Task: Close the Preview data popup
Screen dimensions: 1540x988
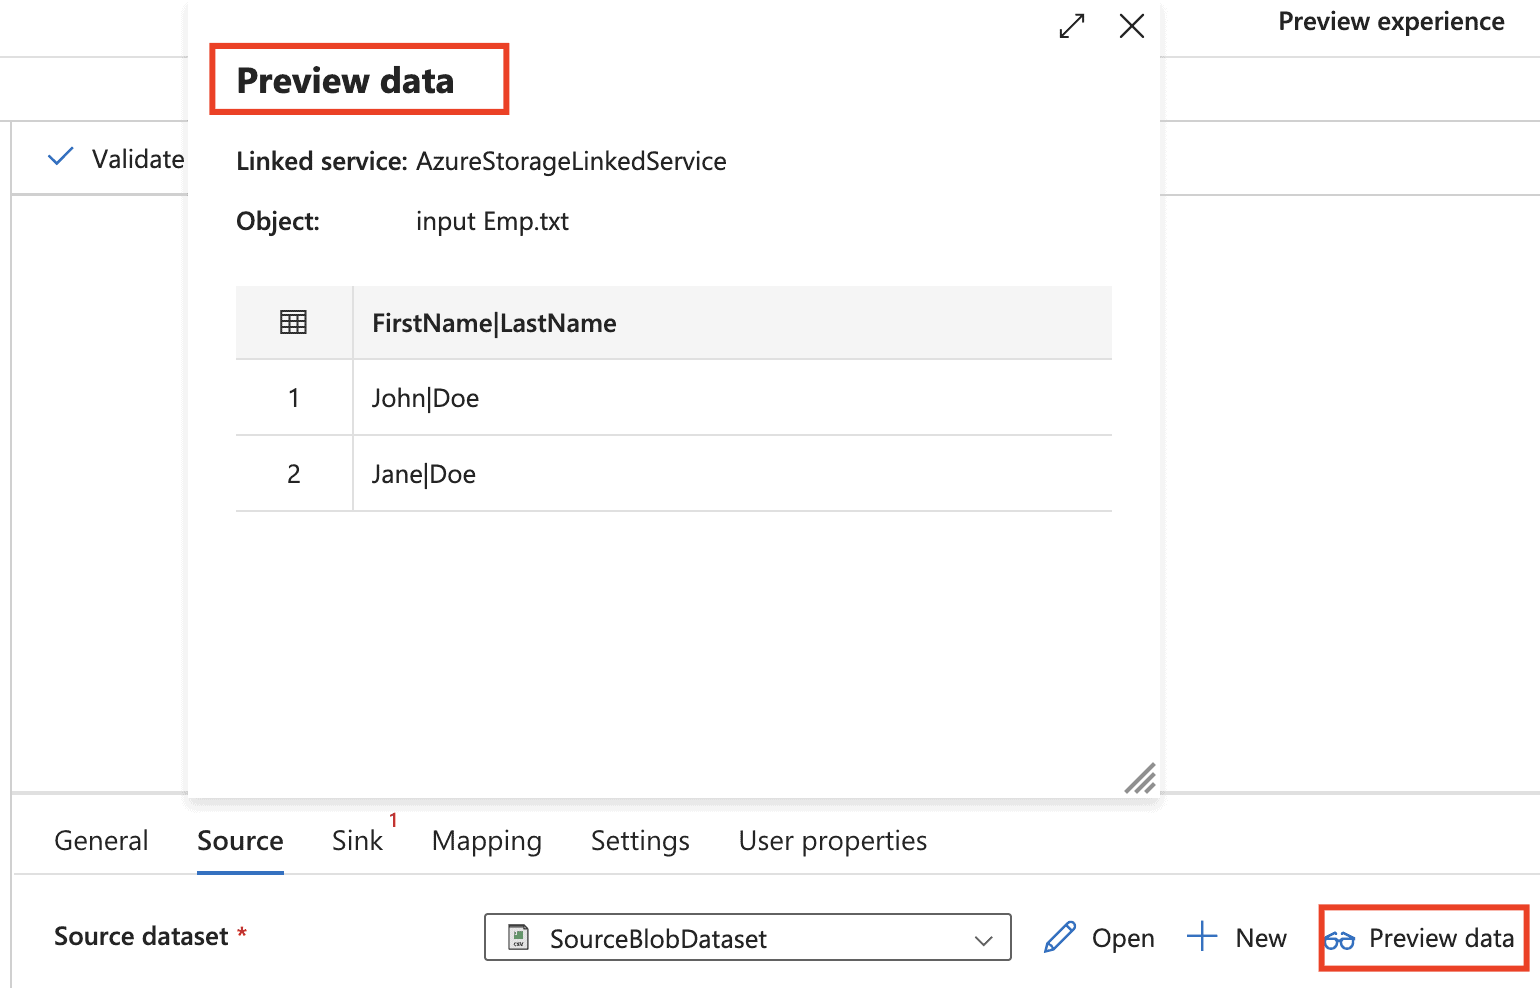Action: 1131,26
